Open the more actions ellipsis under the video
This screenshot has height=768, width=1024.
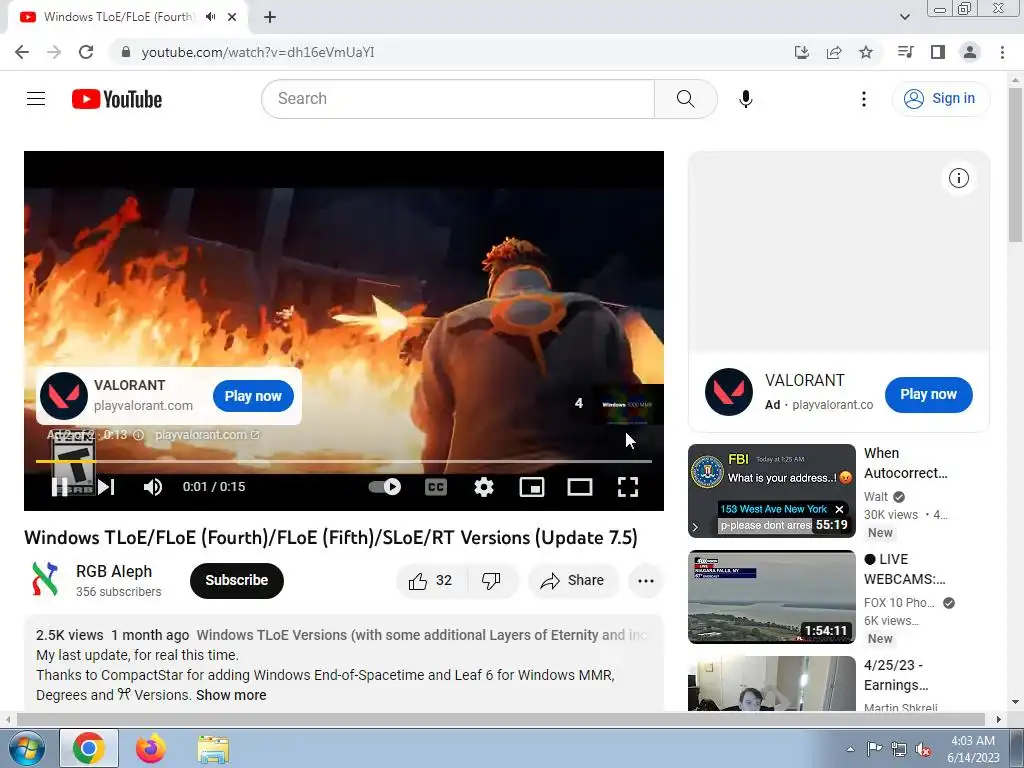click(x=645, y=581)
